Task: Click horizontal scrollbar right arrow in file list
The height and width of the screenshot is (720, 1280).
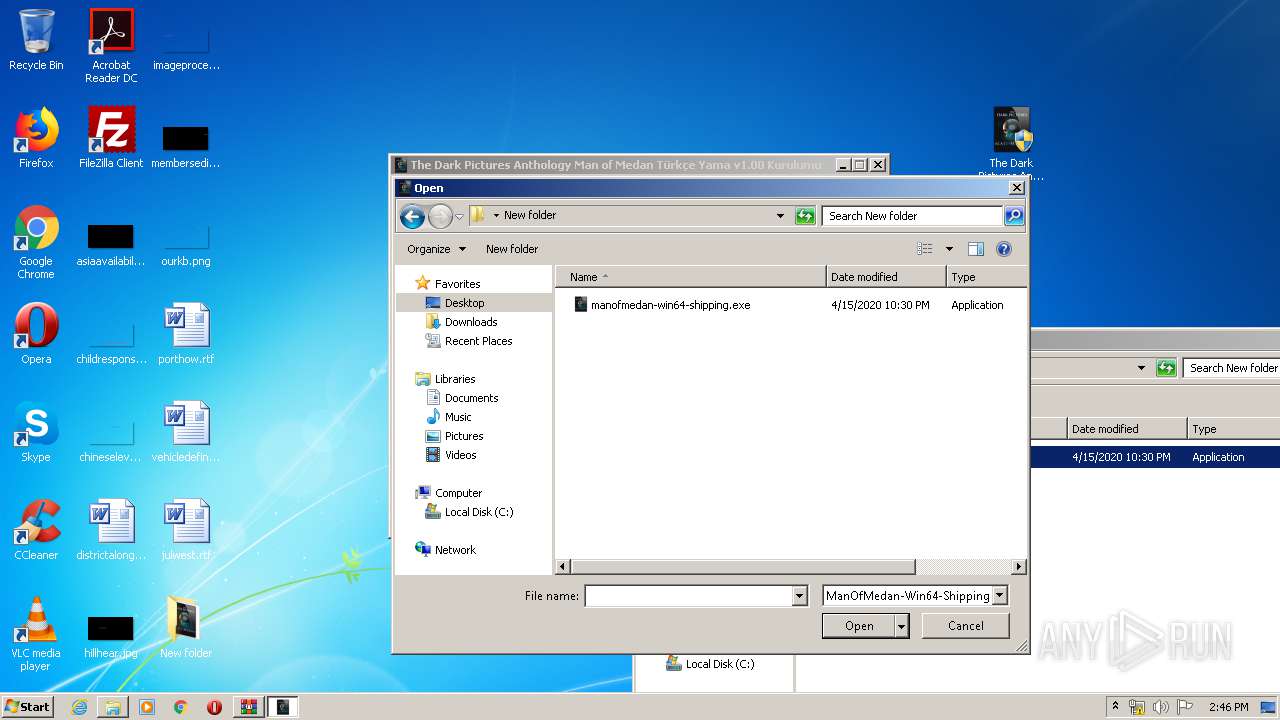Action: pos(1018,567)
